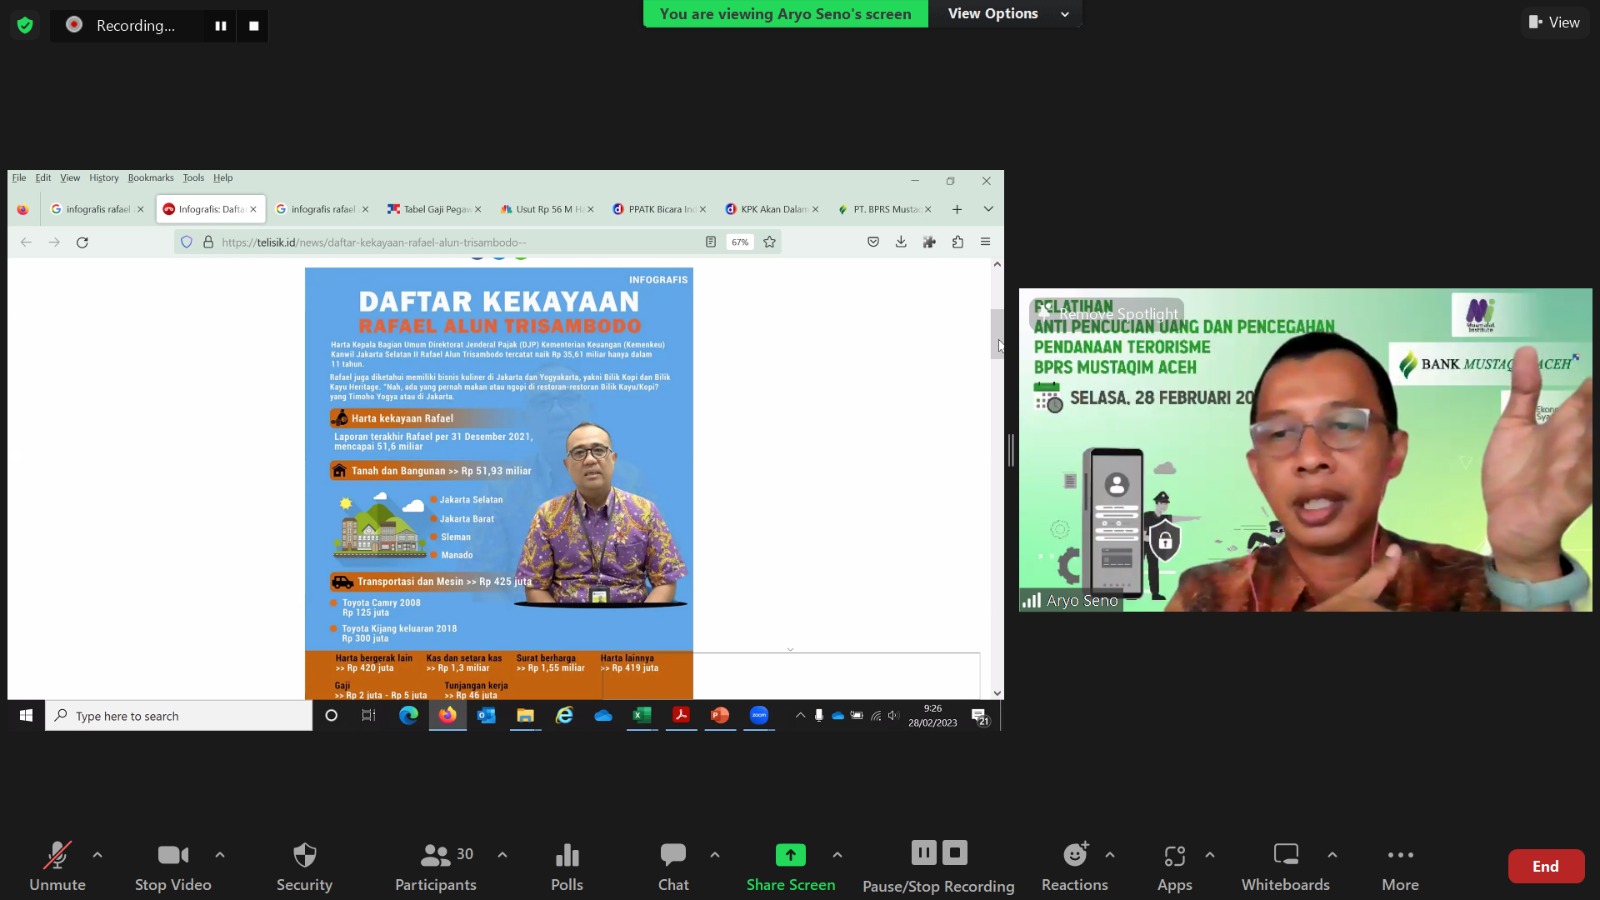Expand sharing options chevron beside Share Screen
This screenshot has height=900, width=1600.
pyautogui.click(x=836, y=854)
